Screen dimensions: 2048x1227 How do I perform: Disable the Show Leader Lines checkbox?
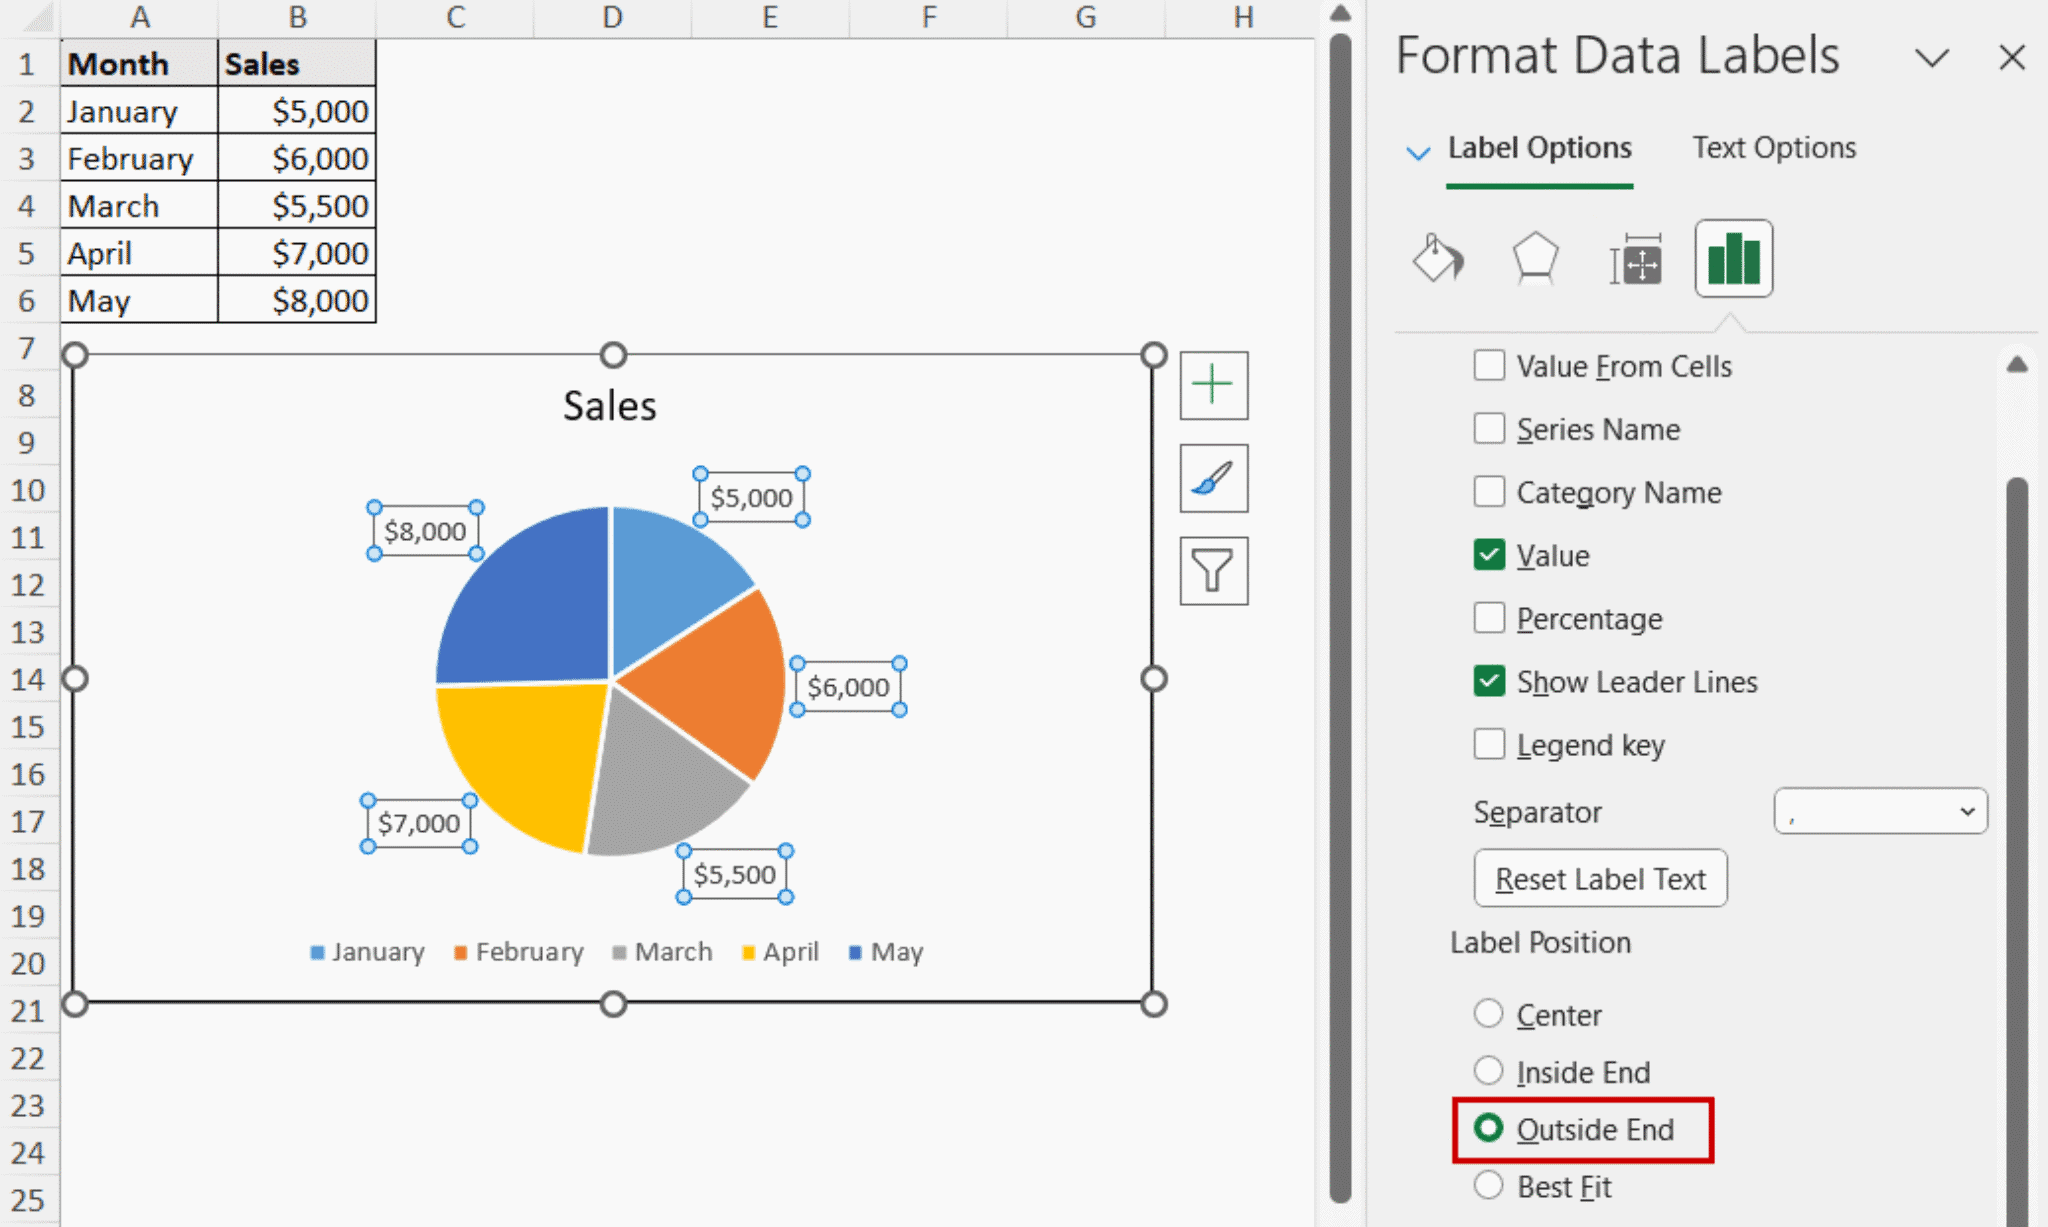tap(1489, 681)
